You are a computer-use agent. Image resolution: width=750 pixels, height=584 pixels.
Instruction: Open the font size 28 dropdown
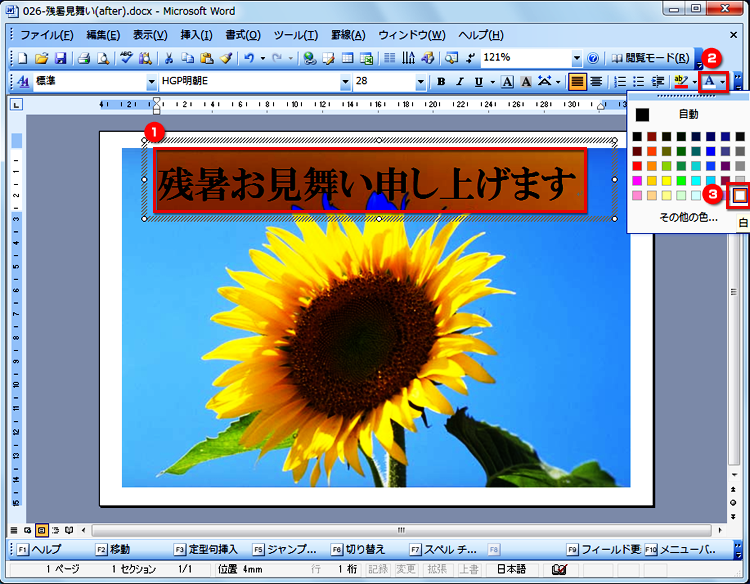pyautogui.click(x=420, y=82)
